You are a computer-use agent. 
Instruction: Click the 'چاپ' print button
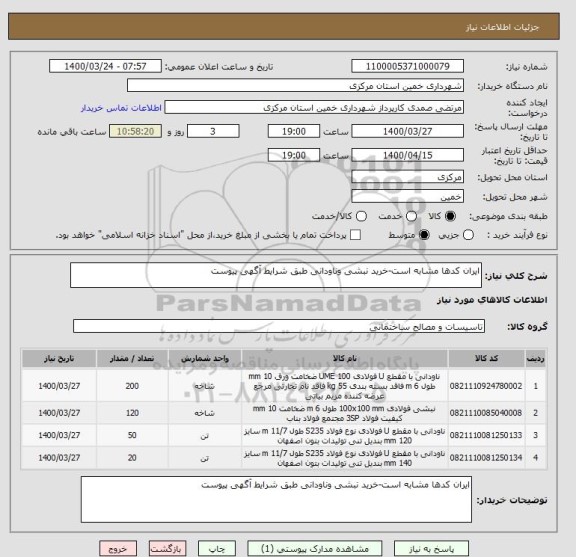pos(217,549)
